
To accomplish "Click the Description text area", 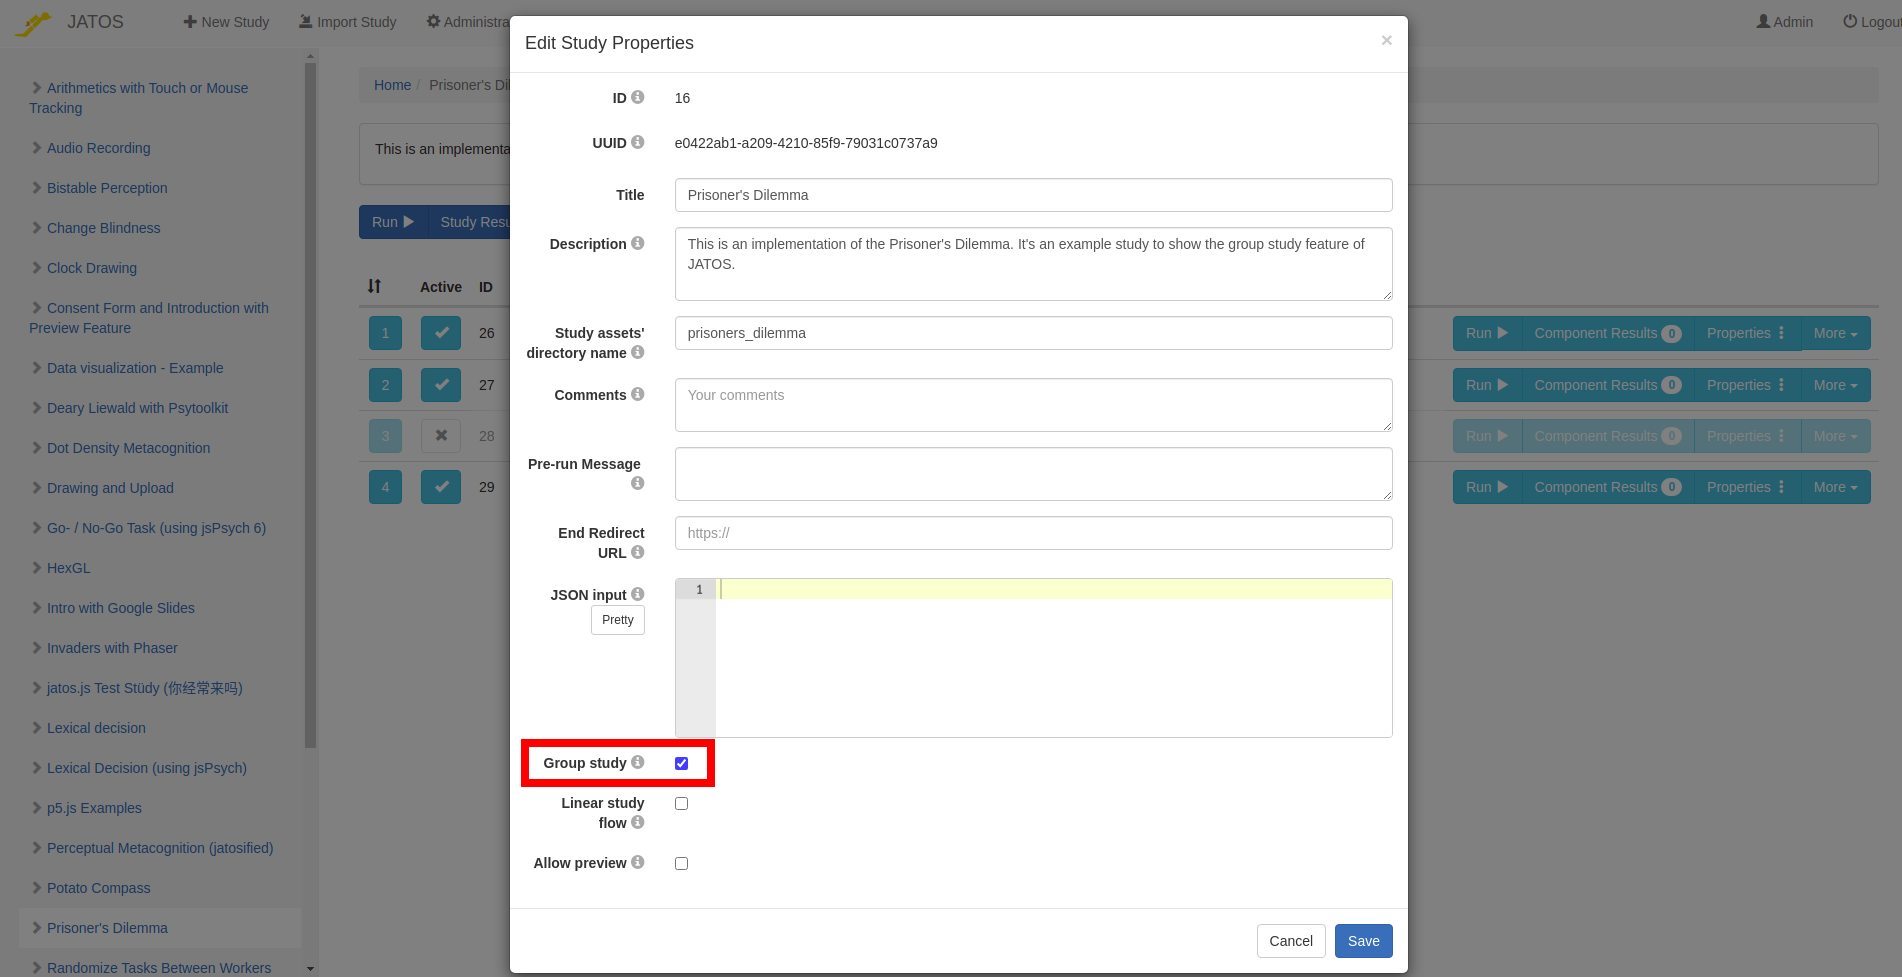I will coord(1033,264).
